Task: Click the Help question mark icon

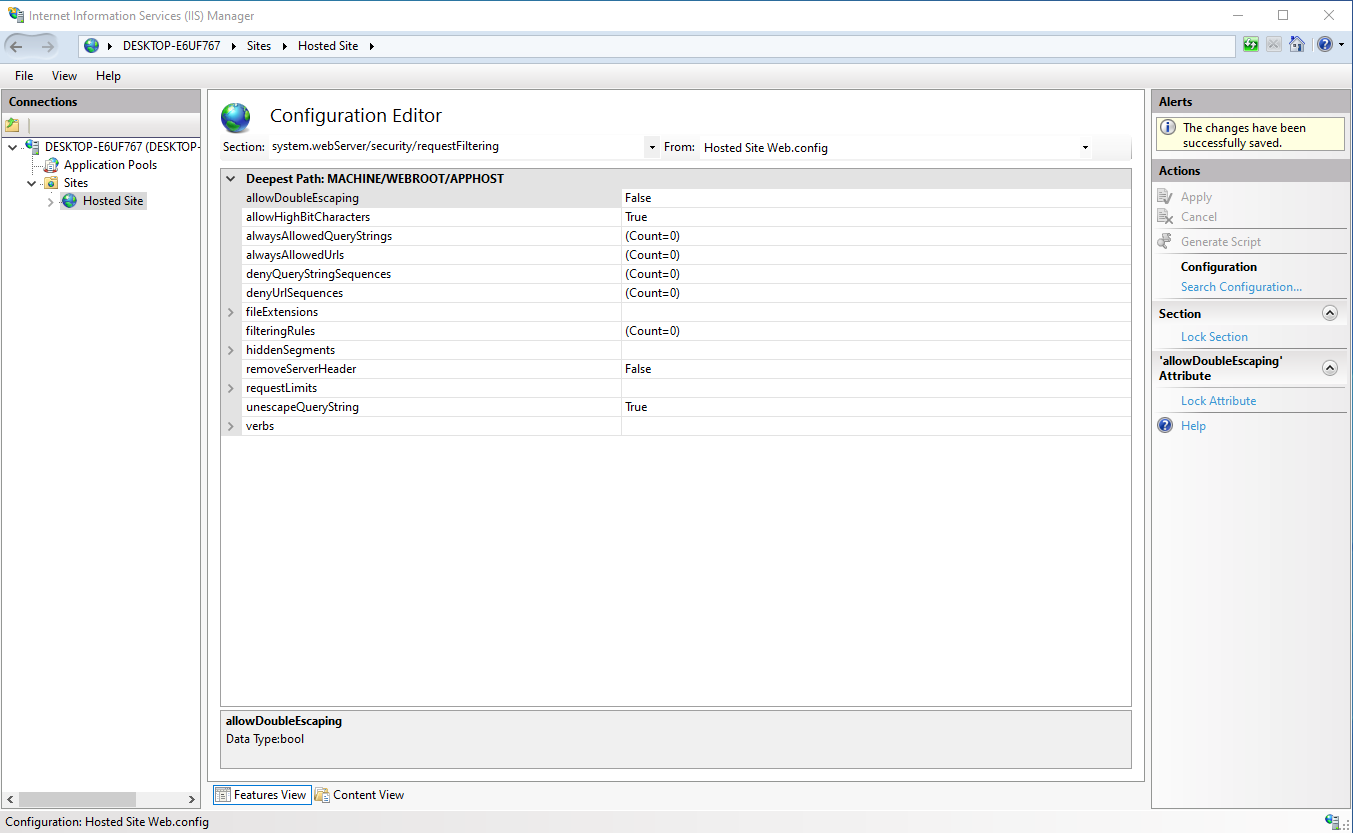Action: pyautogui.click(x=1323, y=44)
